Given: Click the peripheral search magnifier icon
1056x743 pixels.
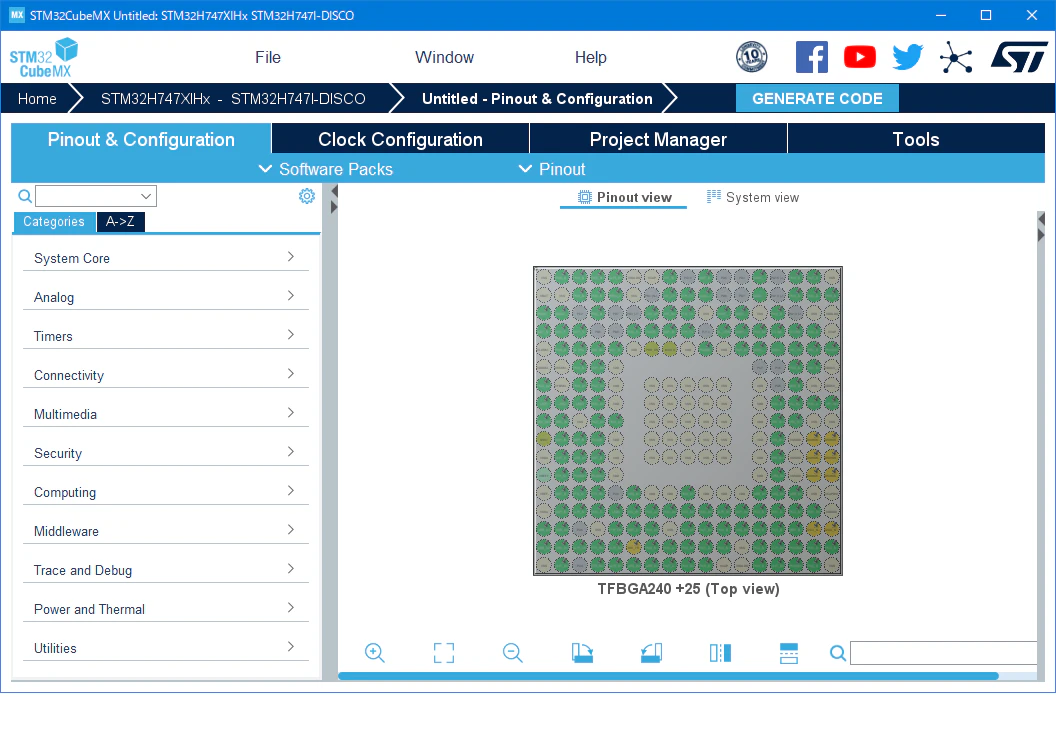Looking at the screenshot, I should tap(25, 196).
